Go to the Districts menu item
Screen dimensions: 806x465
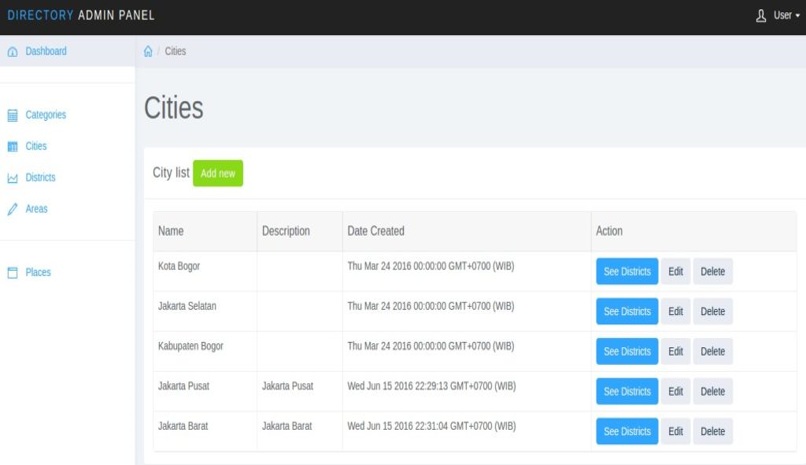[x=40, y=178]
